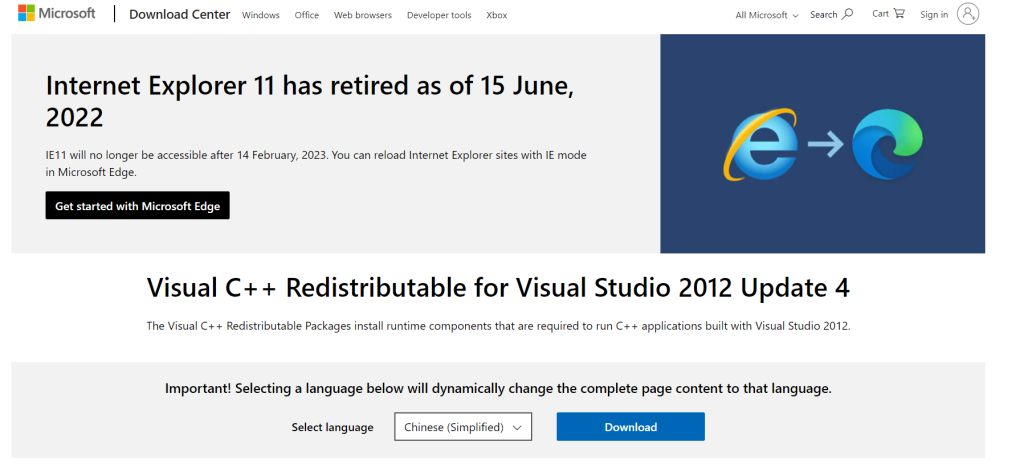Click the IE11 no longer accessible notice text
Screen dimensions: 1024x467
pos(316,163)
